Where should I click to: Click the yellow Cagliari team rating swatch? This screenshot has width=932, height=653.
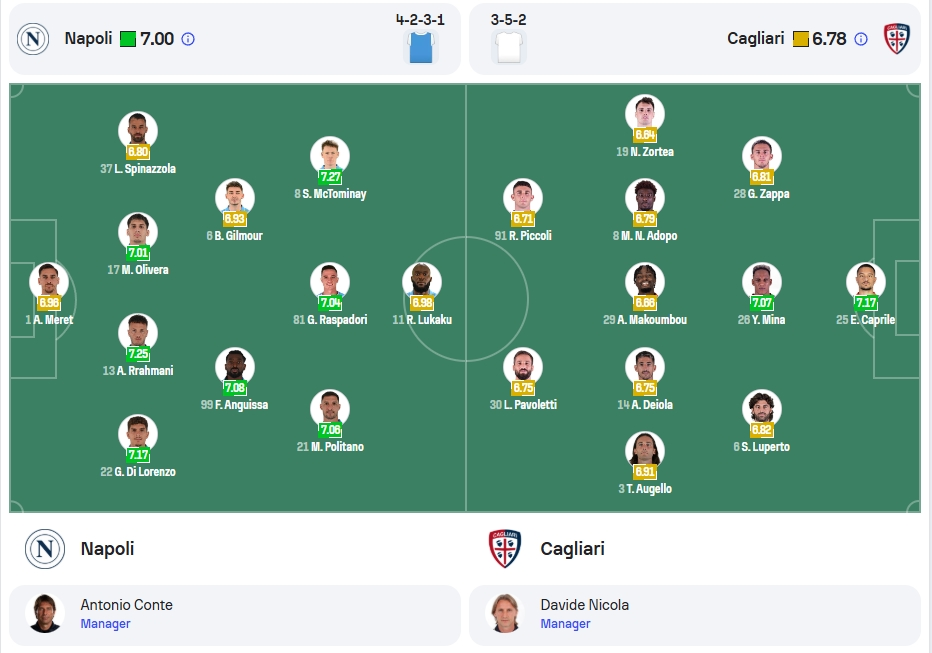pyautogui.click(x=801, y=39)
